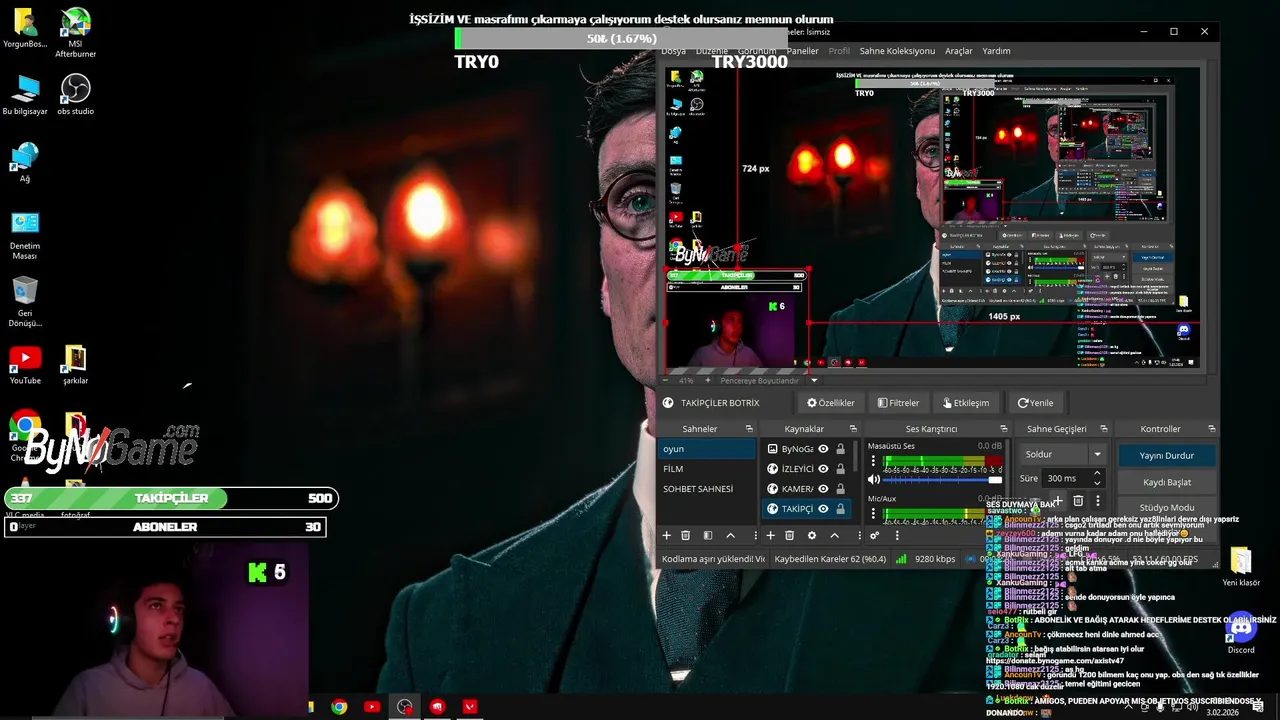
Task: Open the Soldur transition dropdown
Action: 1062,454
